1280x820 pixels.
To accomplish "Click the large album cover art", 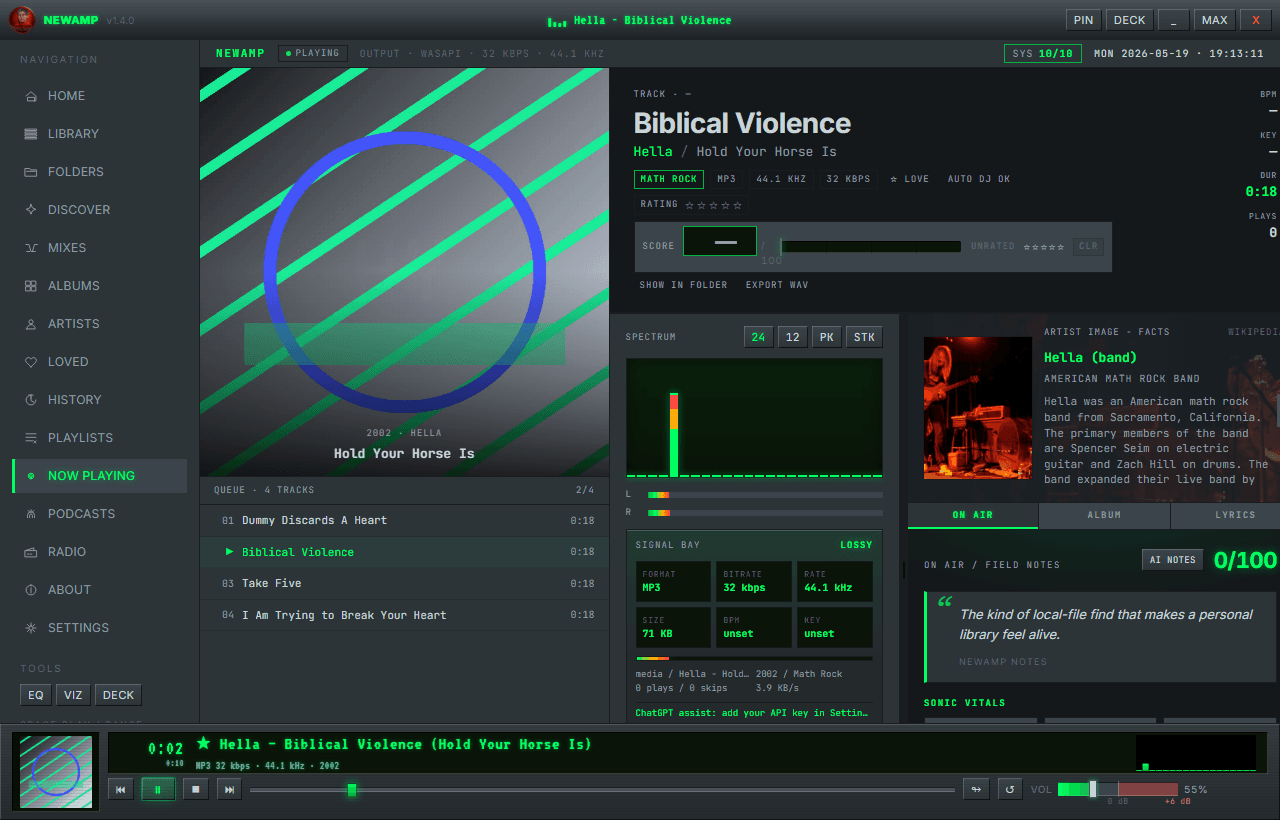I will click(x=404, y=272).
